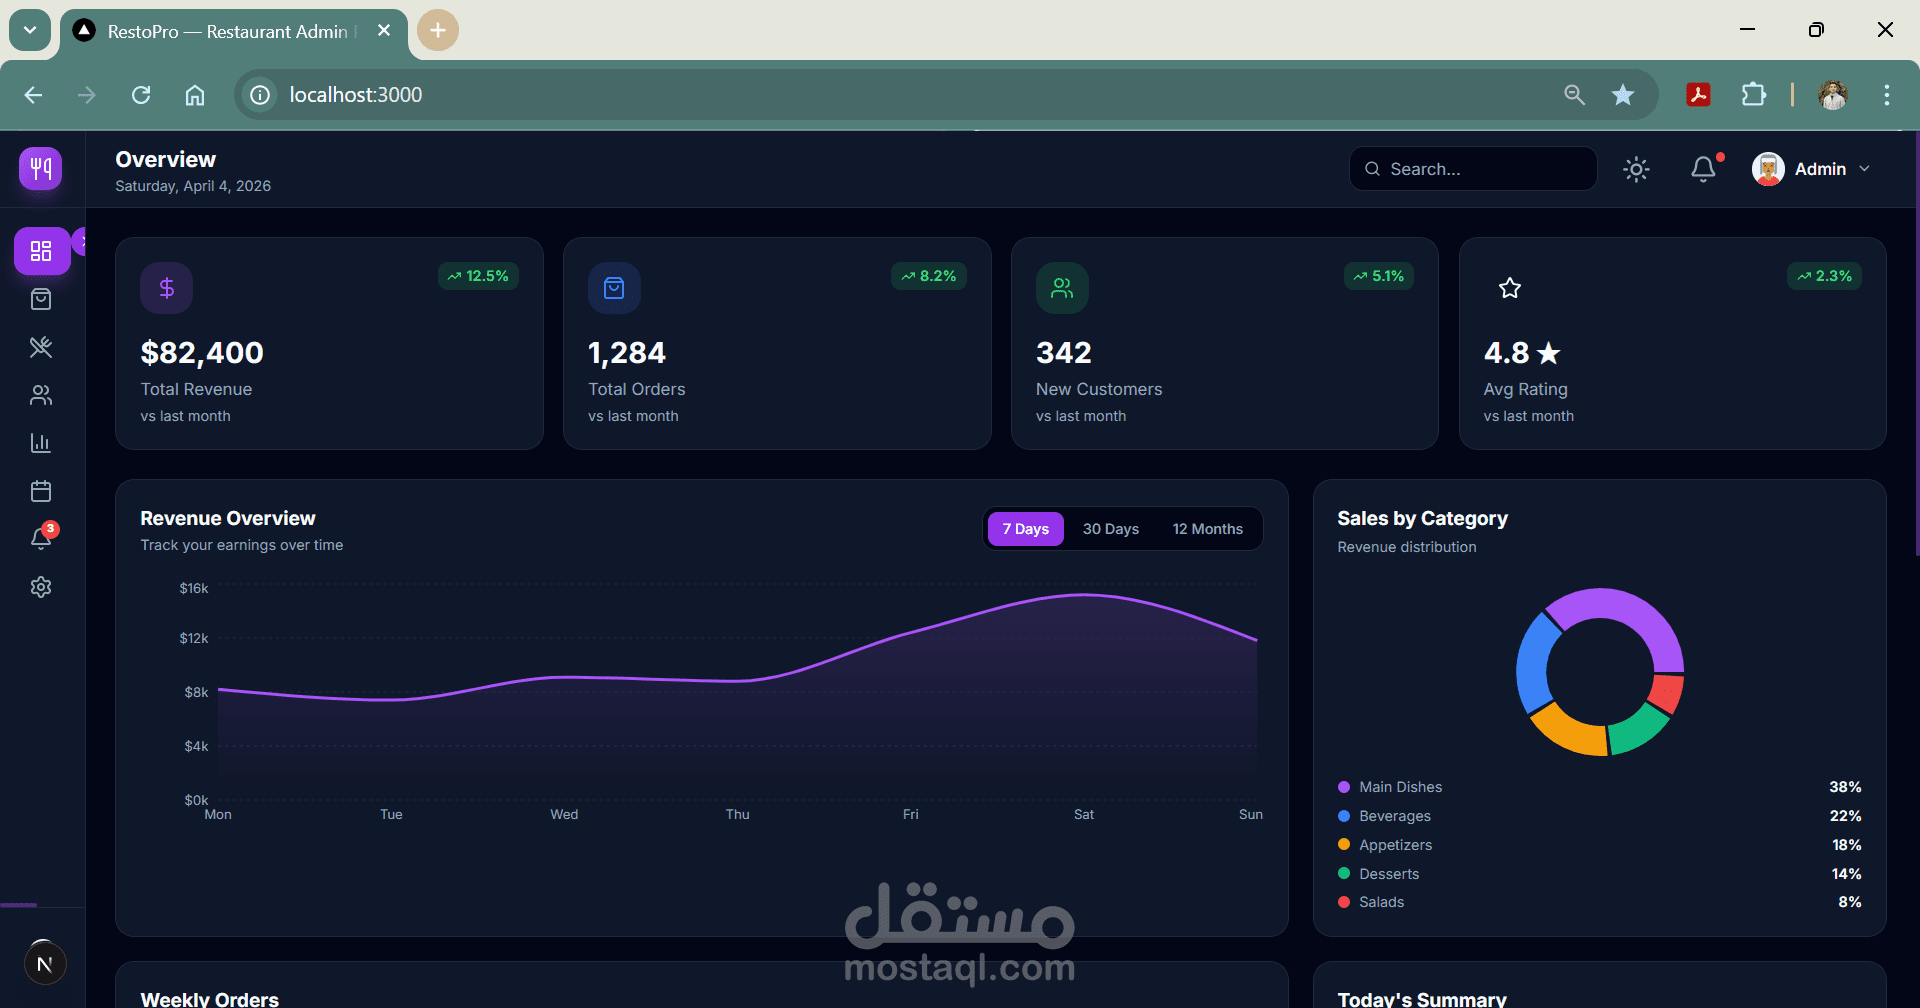1920x1008 pixels.
Task: Go to browser home page icon
Action: click(x=195, y=95)
